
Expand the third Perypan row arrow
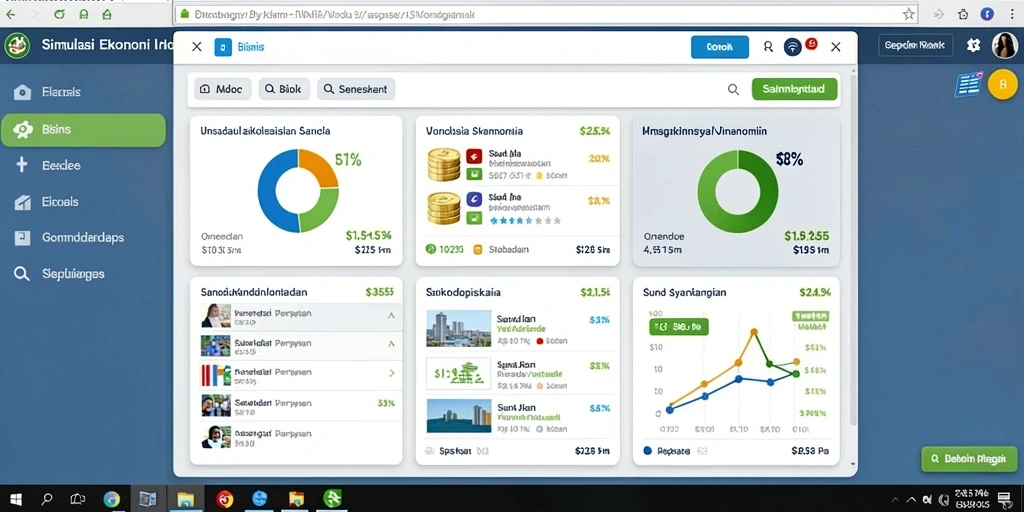pos(392,374)
